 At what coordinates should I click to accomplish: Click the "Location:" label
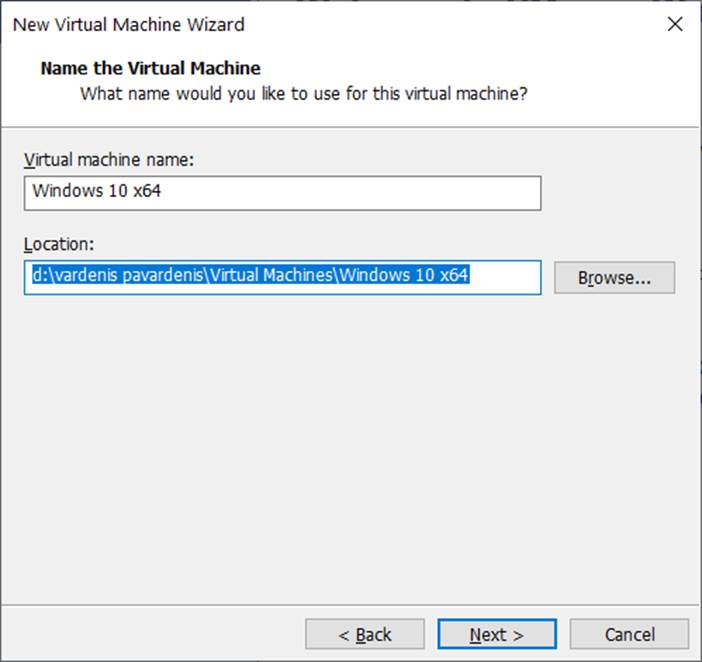[57, 243]
